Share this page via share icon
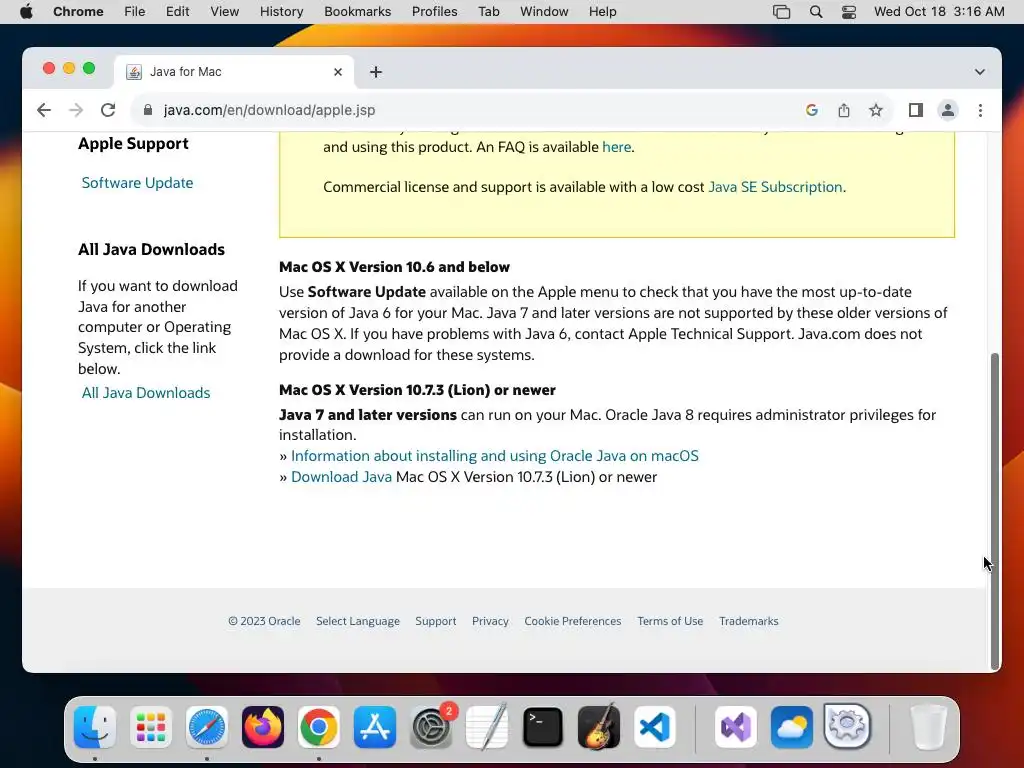Viewport: 1024px width, 768px height. (844, 110)
